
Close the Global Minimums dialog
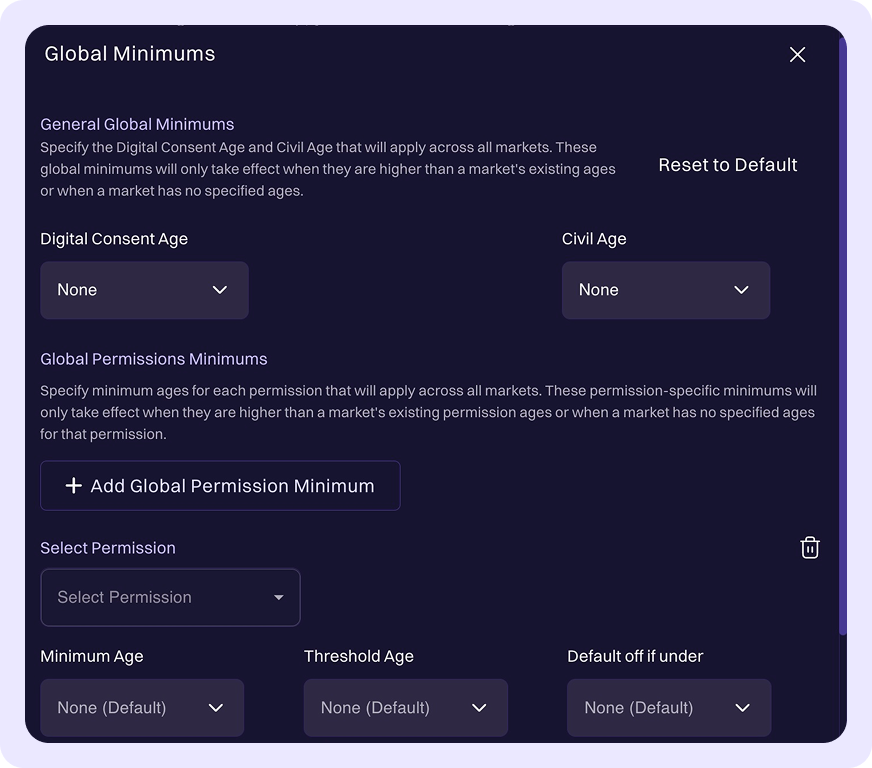(x=797, y=55)
